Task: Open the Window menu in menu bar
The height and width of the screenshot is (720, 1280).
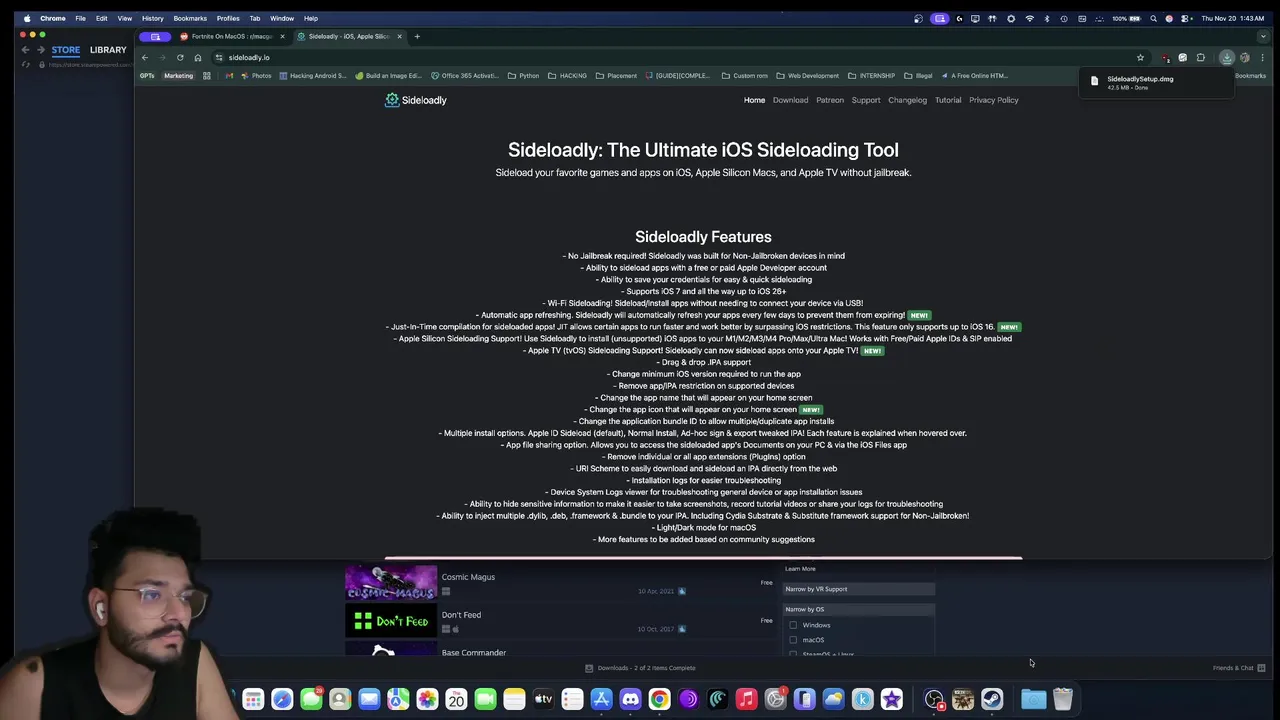Action: point(282,18)
